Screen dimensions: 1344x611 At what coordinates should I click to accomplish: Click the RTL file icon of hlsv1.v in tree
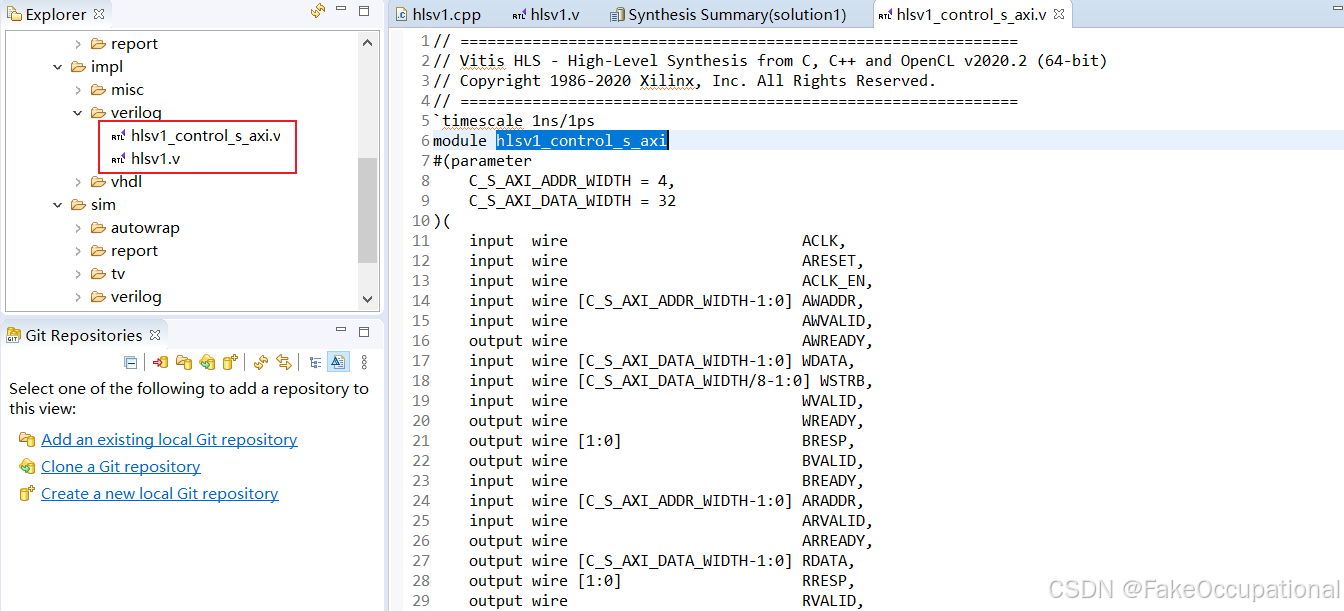(x=118, y=159)
